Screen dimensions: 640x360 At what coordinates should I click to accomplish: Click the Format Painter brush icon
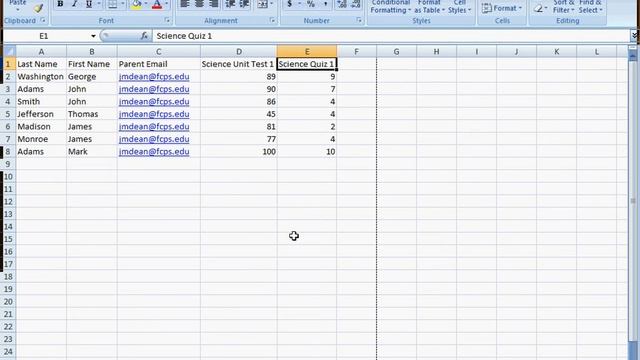pyautogui.click(x=38, y=8)
